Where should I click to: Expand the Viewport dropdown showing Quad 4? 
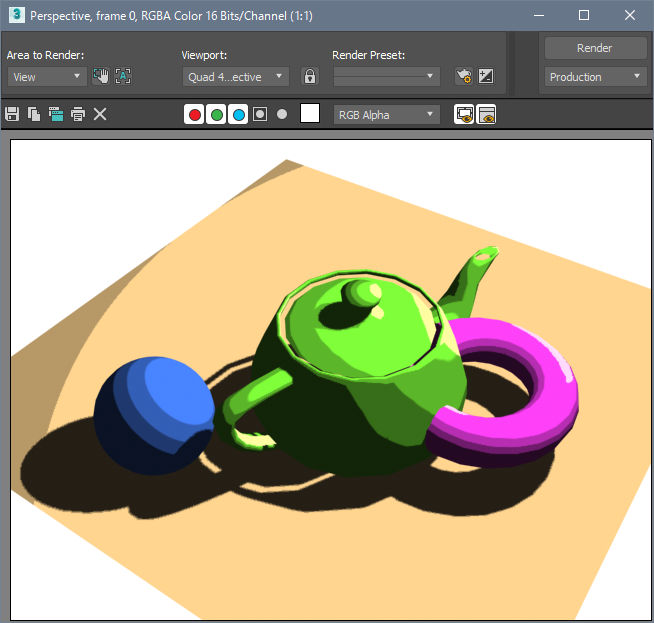click(x=236, y=76)
